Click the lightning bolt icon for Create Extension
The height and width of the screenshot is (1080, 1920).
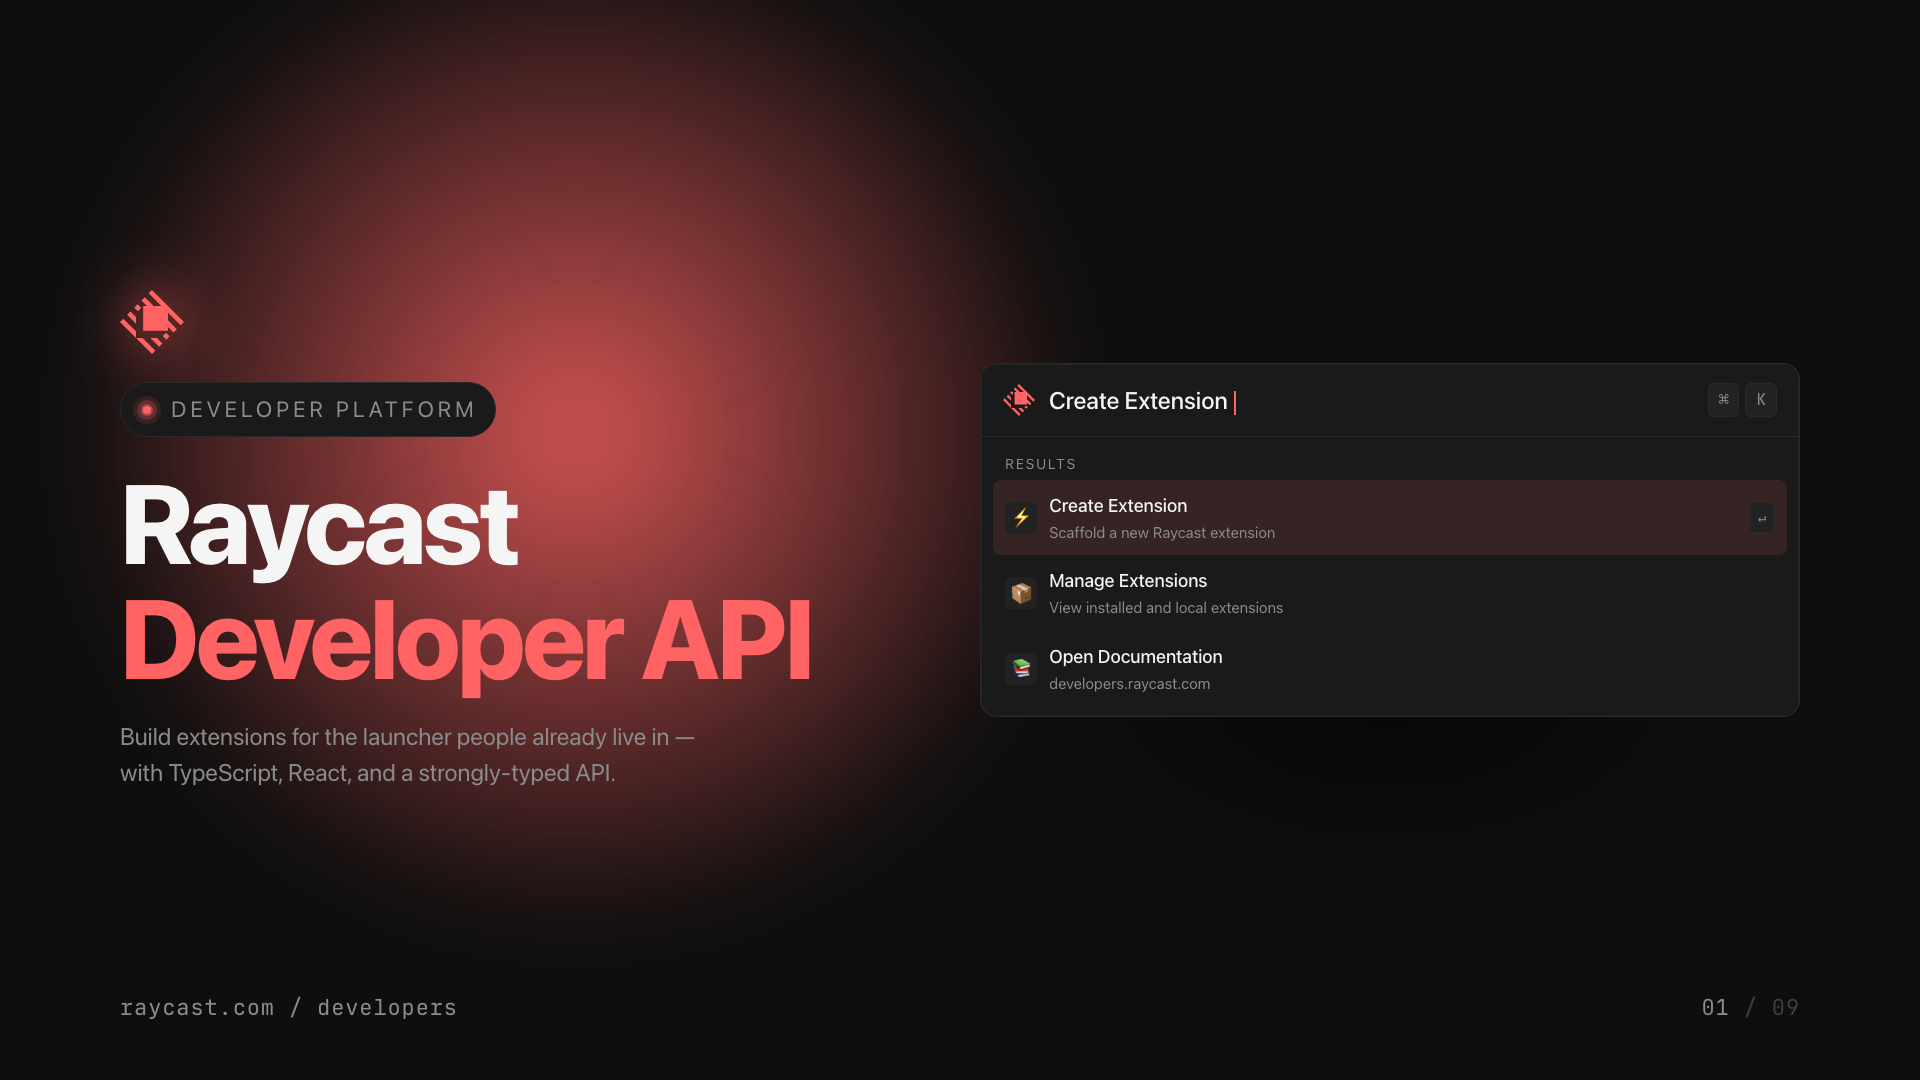(x=1021, y=518)
